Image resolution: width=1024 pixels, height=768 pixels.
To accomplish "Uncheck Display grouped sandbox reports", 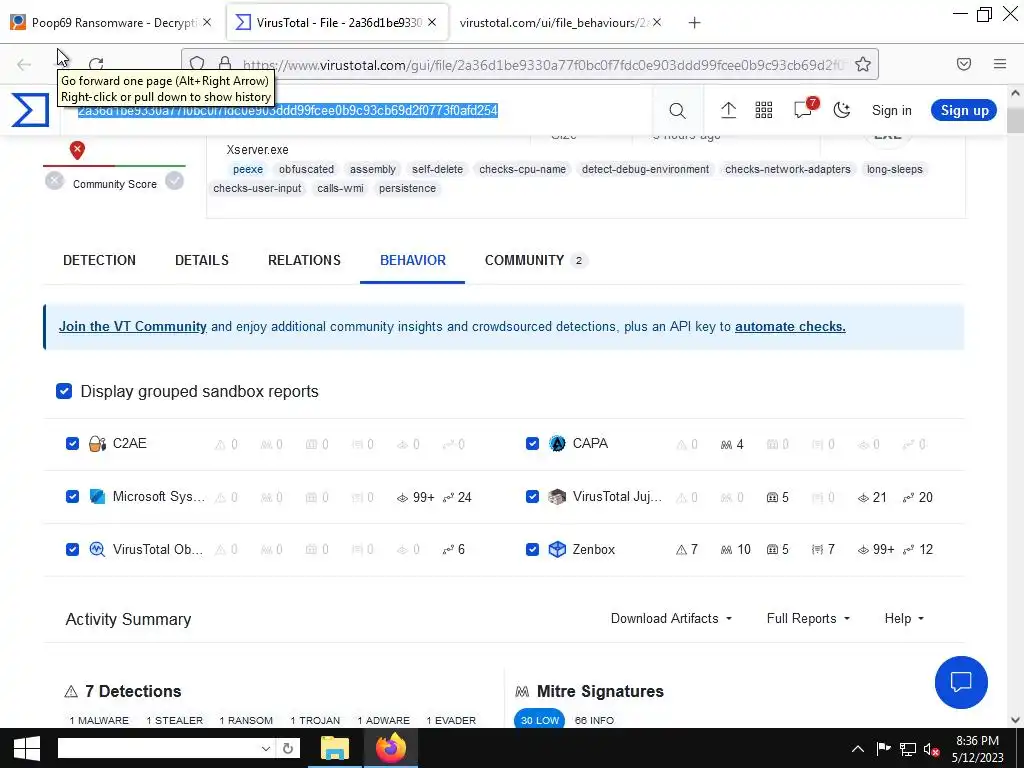I will tap(64, 391).
